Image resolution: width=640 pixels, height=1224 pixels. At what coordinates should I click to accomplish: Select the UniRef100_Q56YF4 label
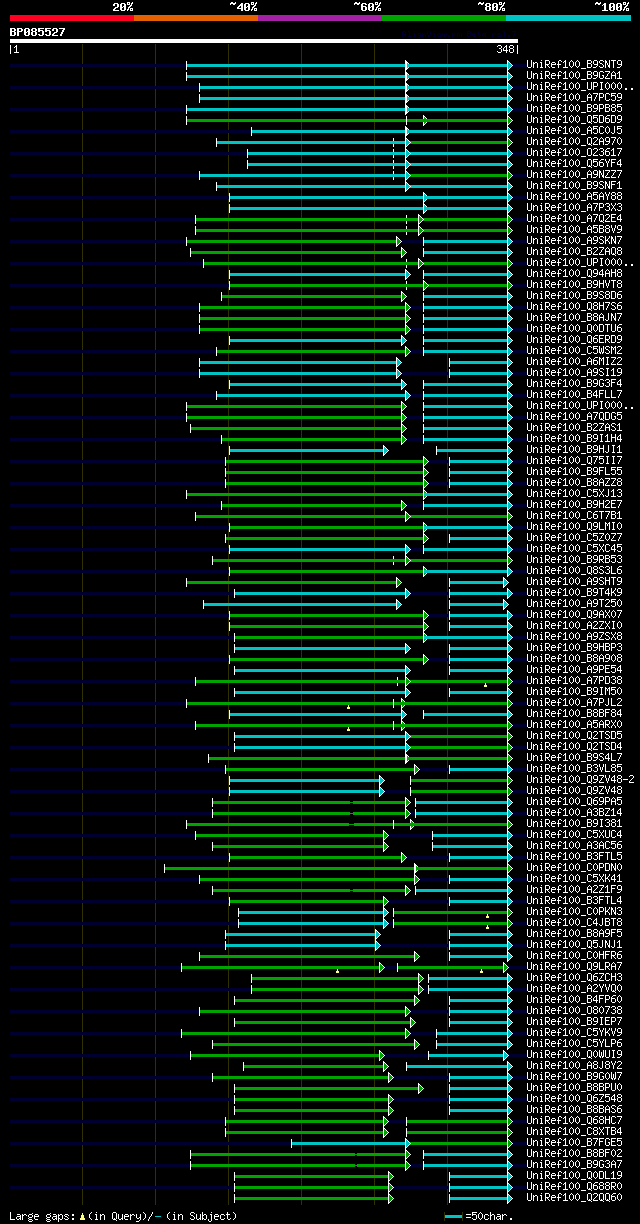[574, 163]
